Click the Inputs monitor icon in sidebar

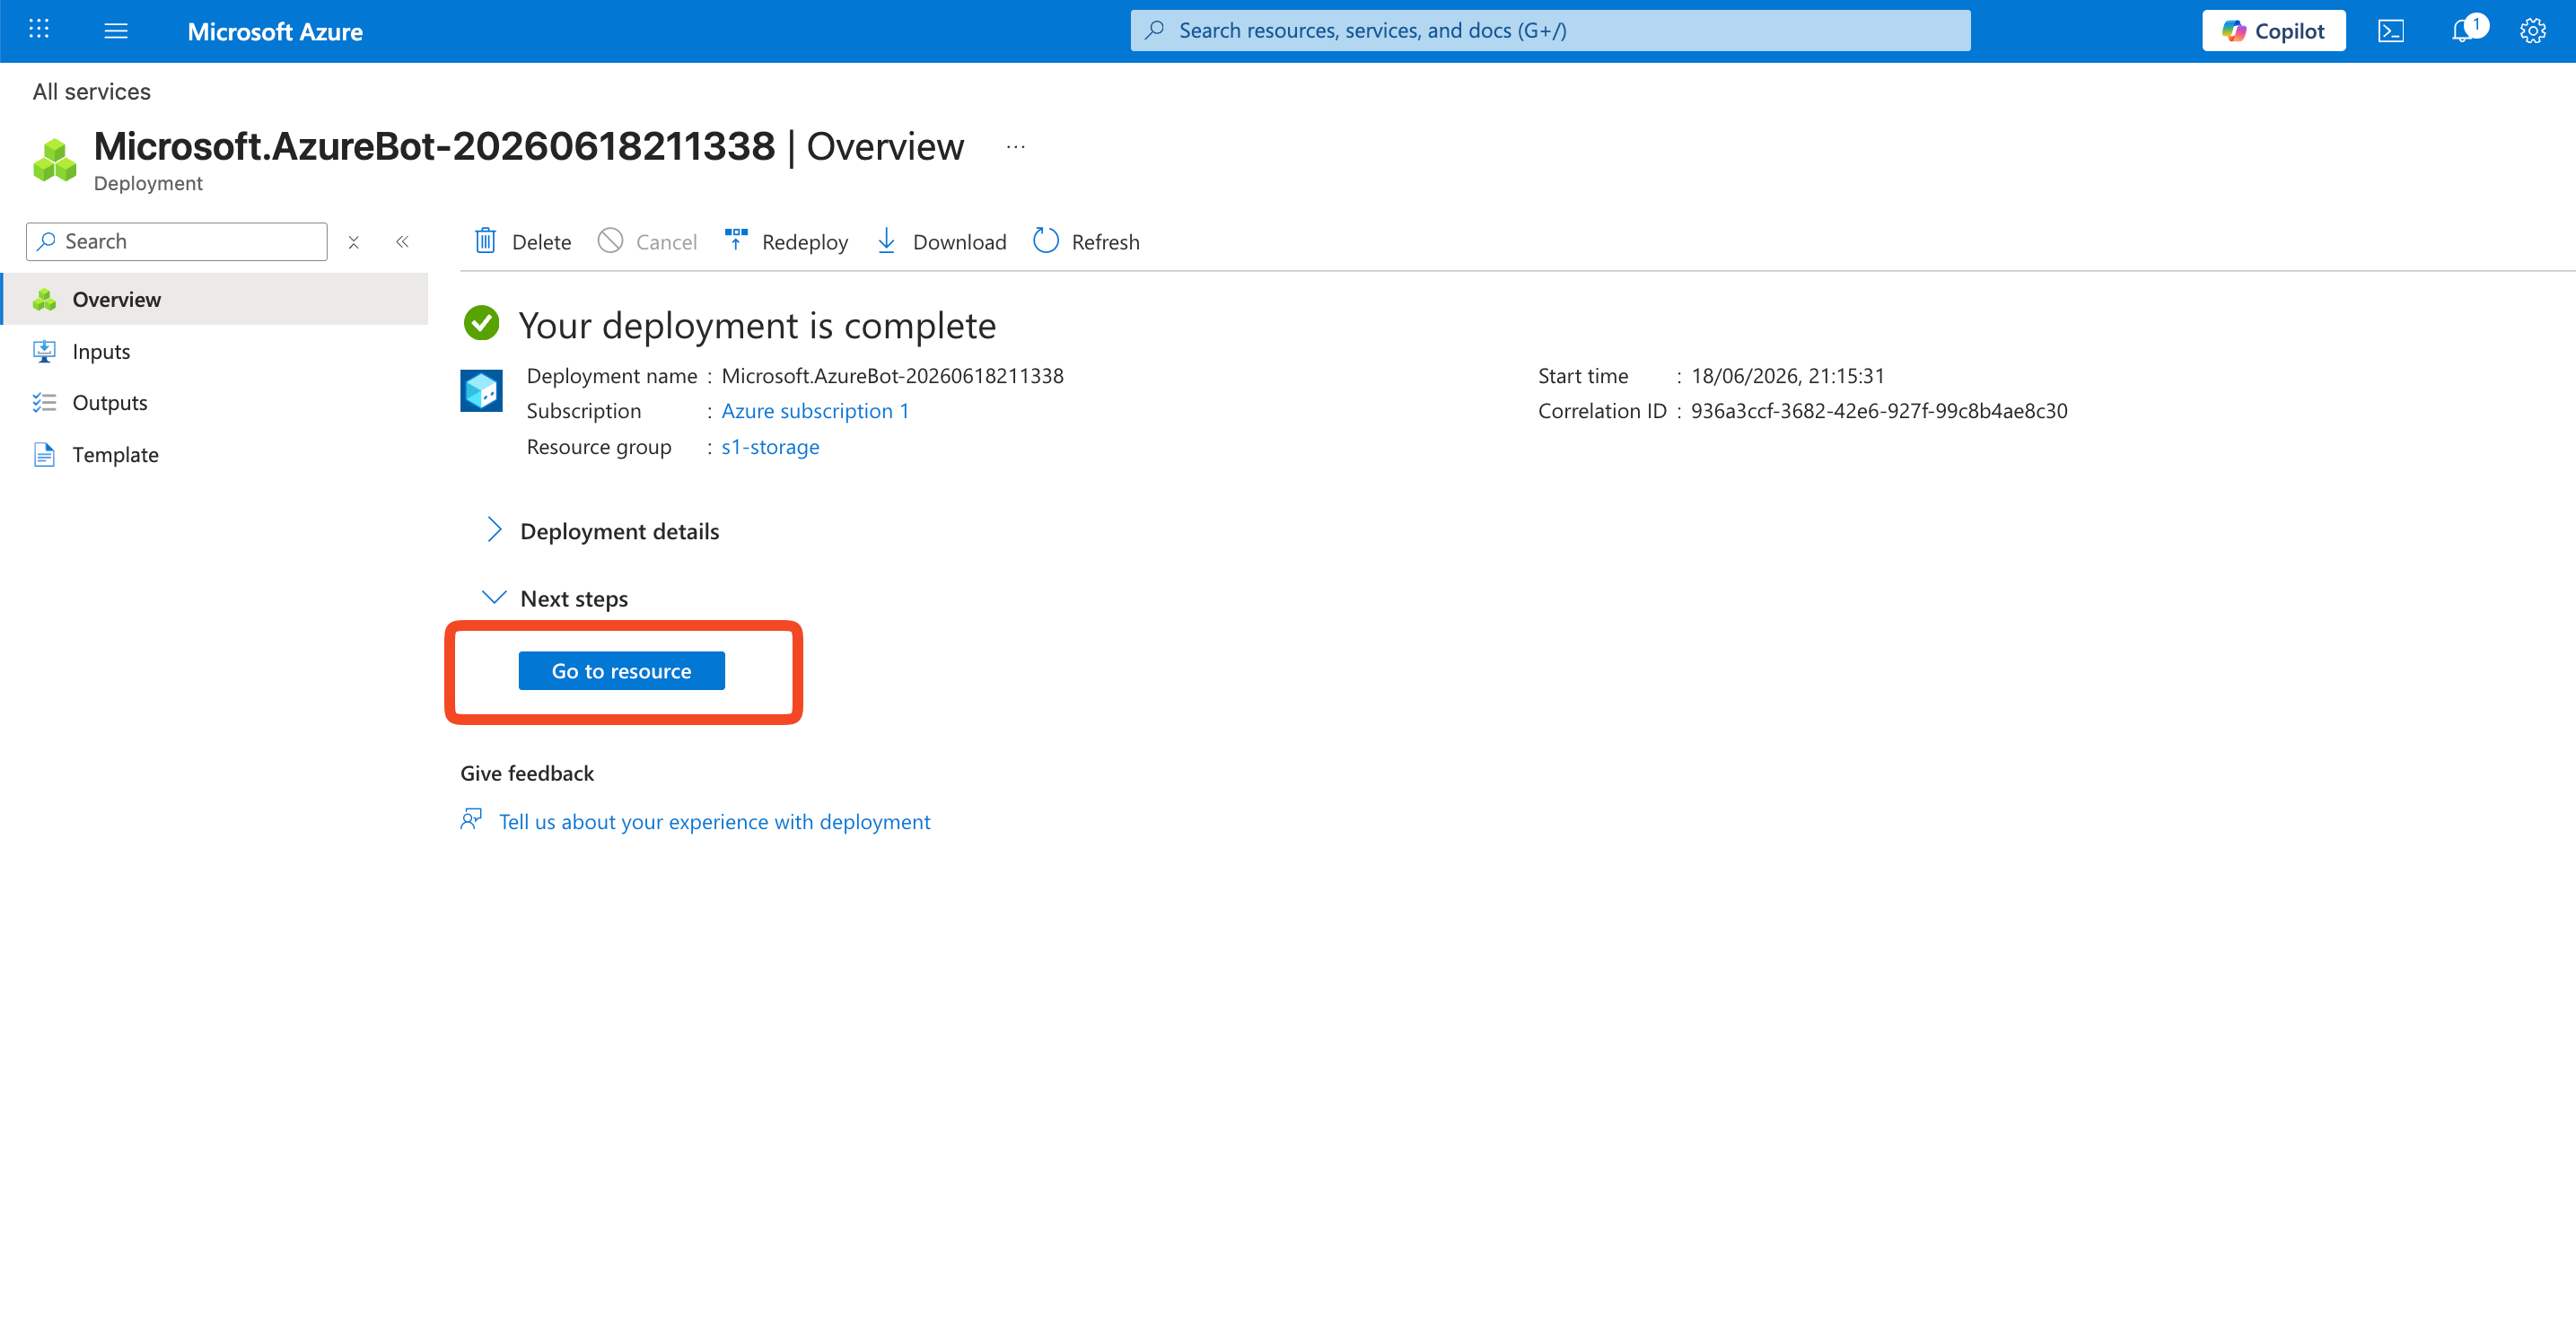point(44,351)
